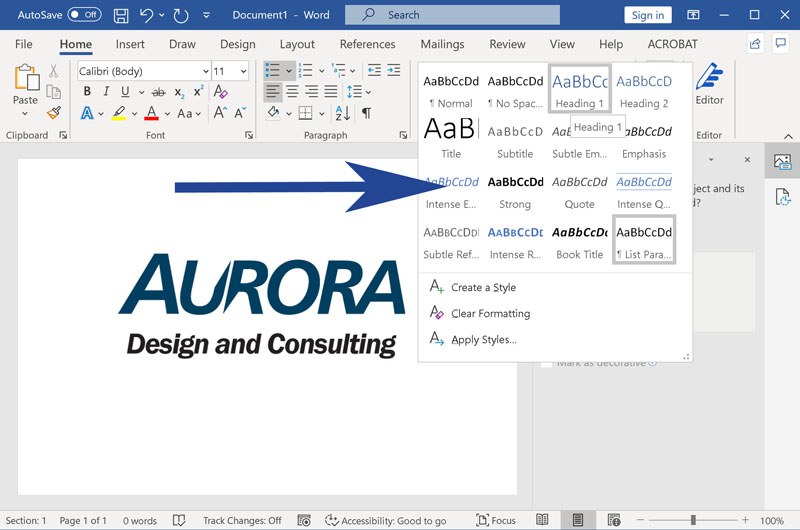
Task: Click the Redo icon
Action: (x=181, y=15)
